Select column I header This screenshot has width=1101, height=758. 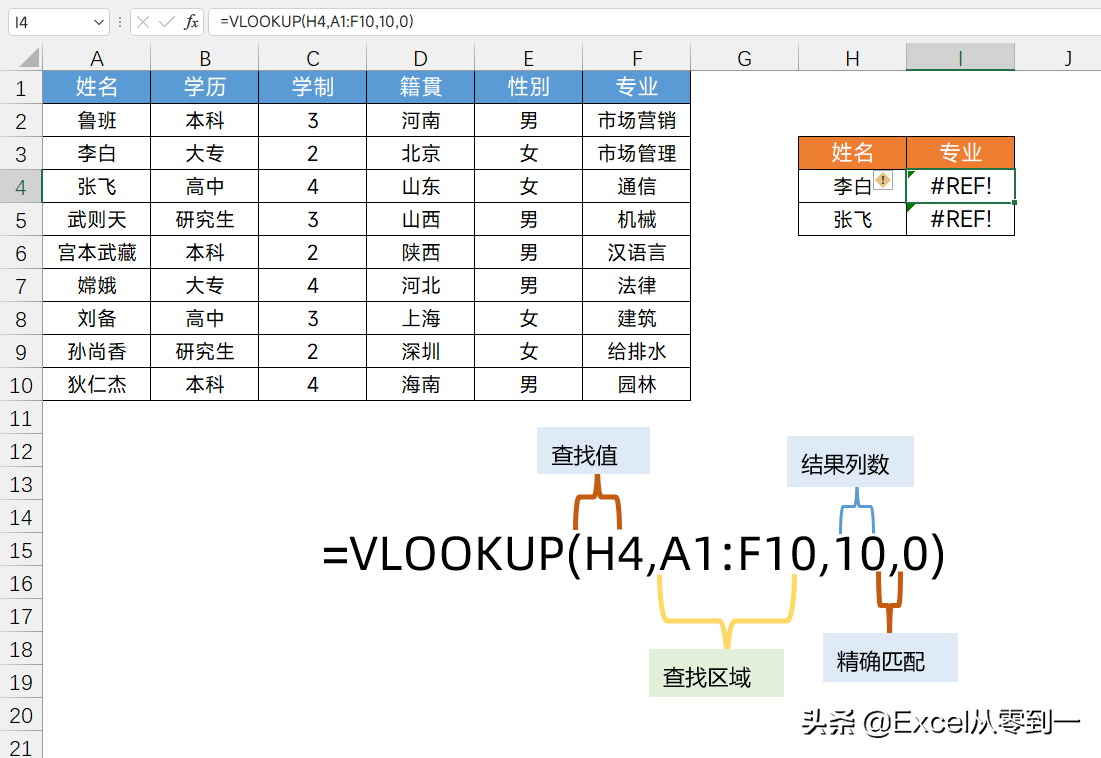click(961, 58)
